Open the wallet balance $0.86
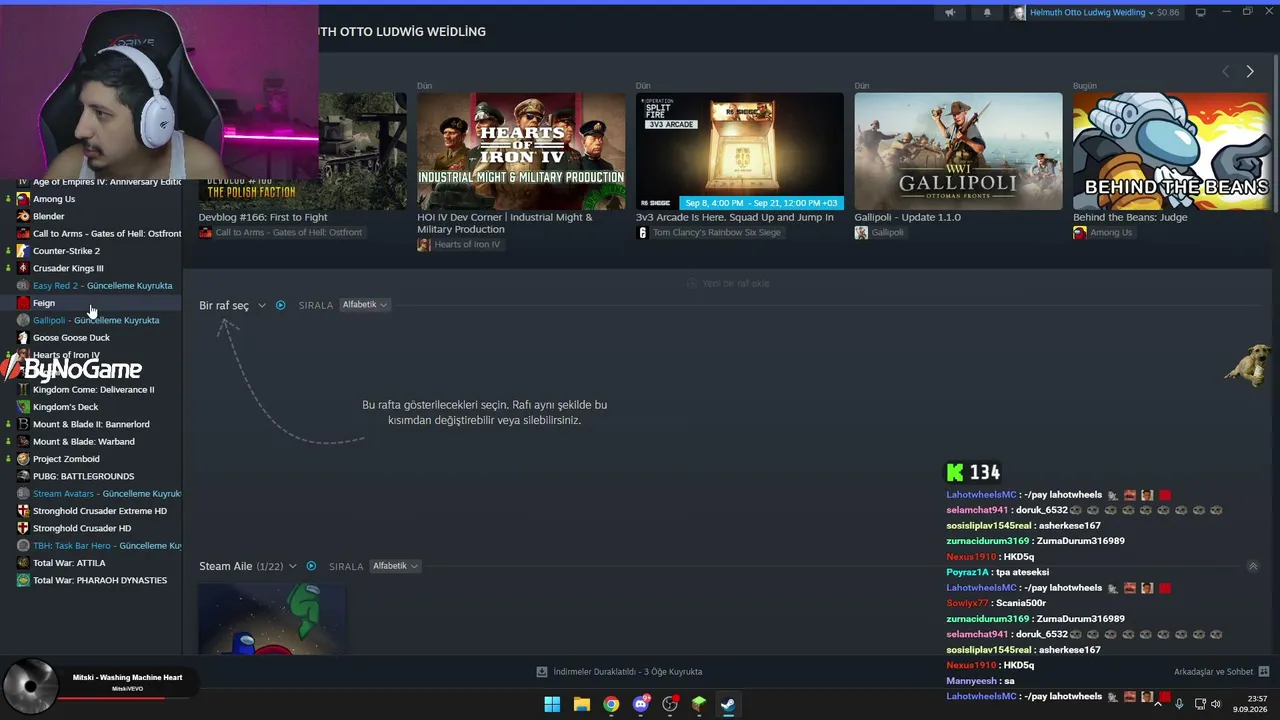 pos(1168,13)
